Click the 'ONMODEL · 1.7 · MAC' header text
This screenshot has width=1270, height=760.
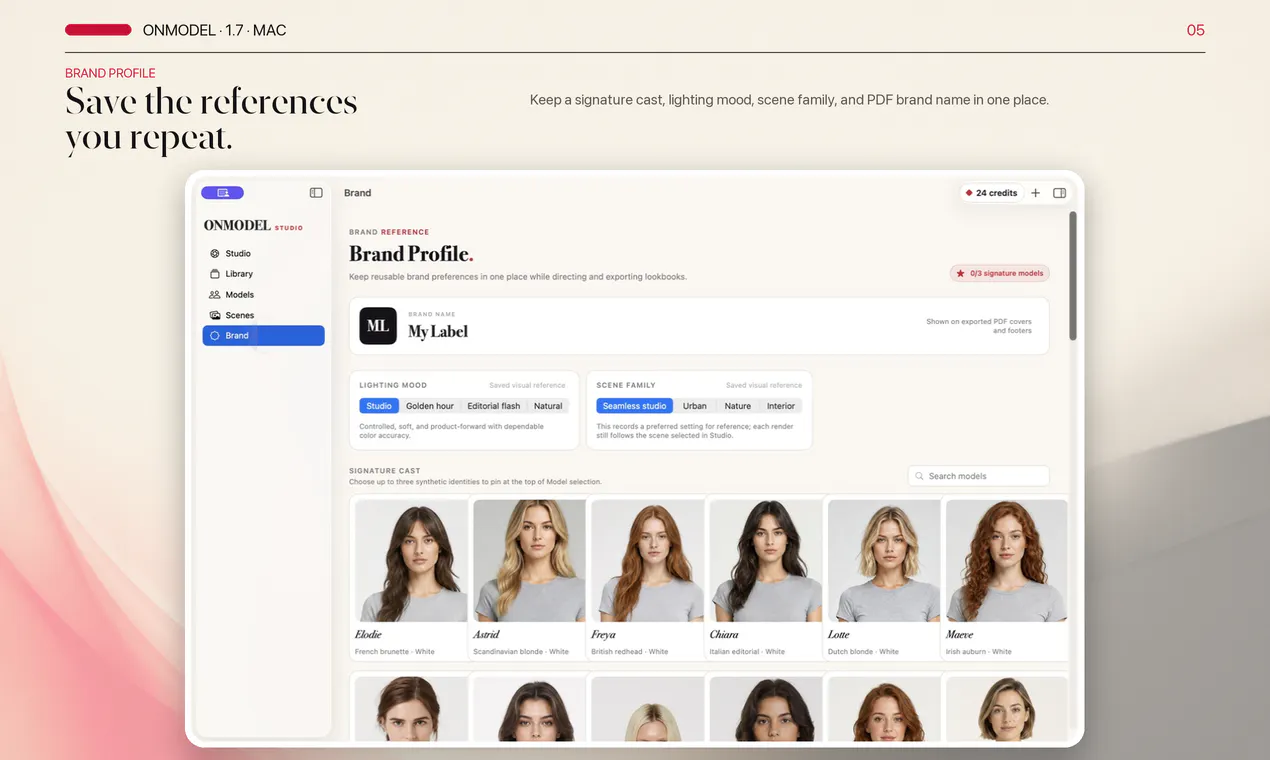click(x=214, y=30)
